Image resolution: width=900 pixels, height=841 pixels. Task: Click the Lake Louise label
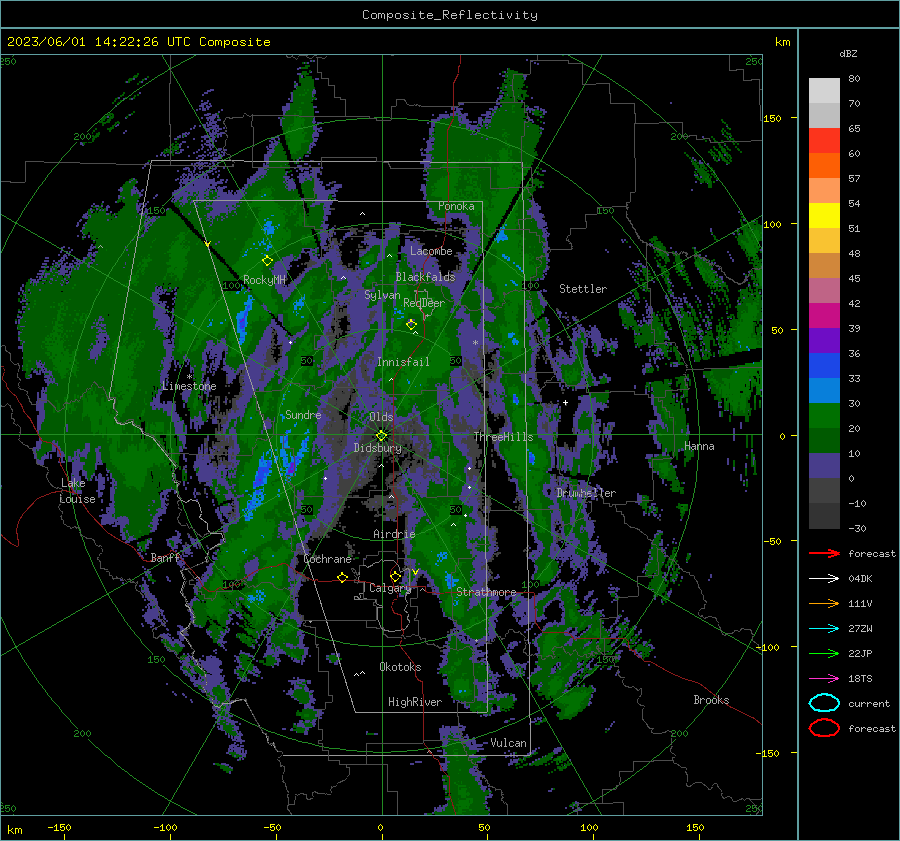77,491
